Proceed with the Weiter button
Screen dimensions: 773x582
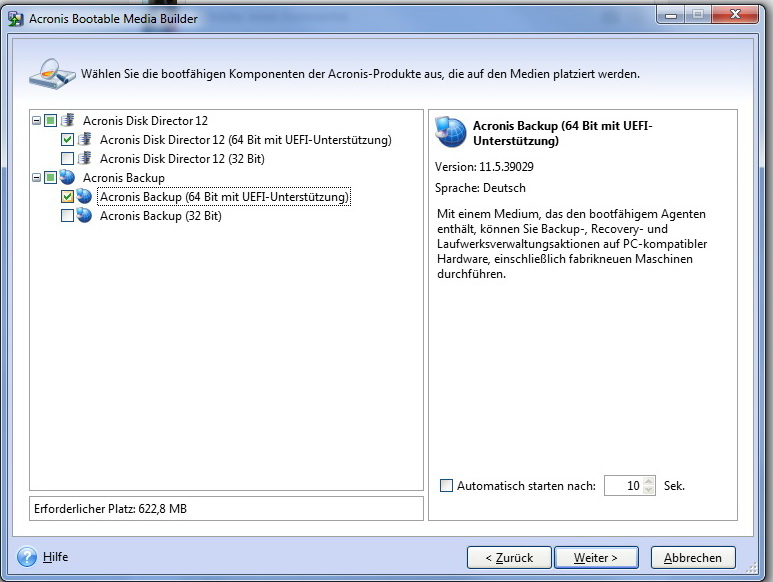click(596, 557)
